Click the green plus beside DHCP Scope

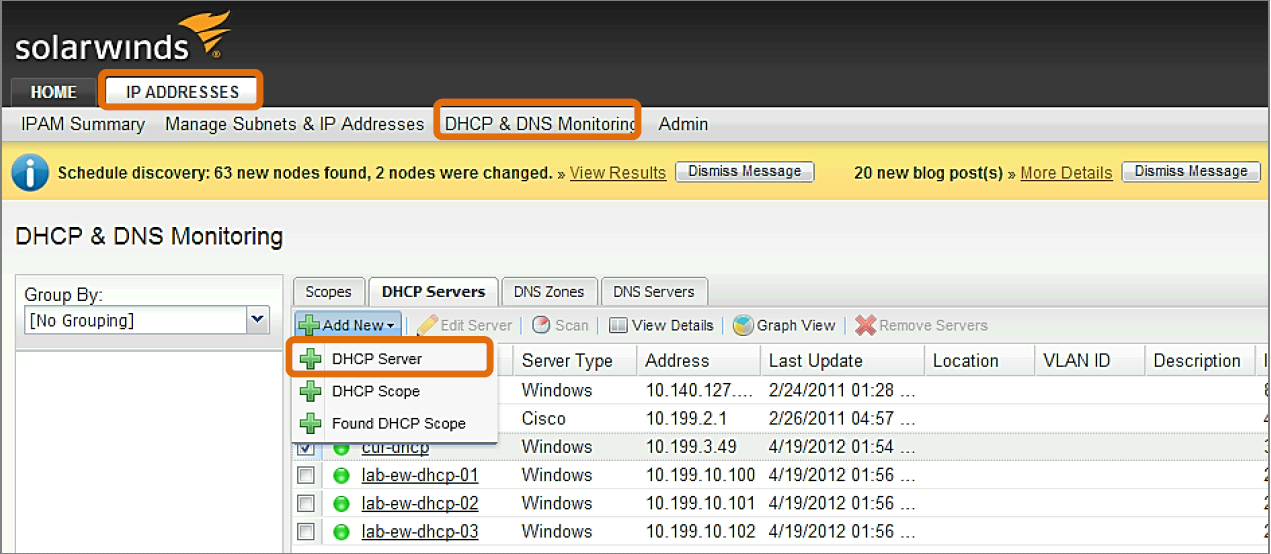pyautogui.click(x=311, y=391)
